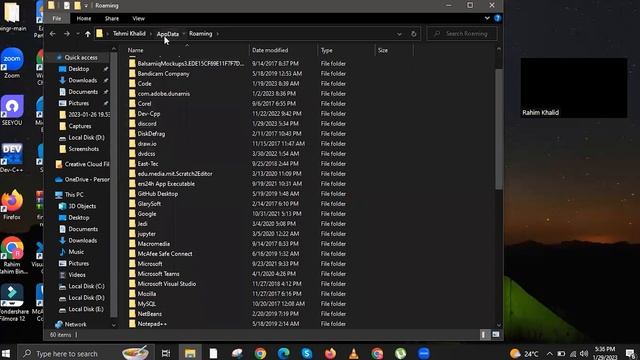This screenshot has width=640, height=360.
Task: Click the taskbar search box
Action: click(86, 353)
